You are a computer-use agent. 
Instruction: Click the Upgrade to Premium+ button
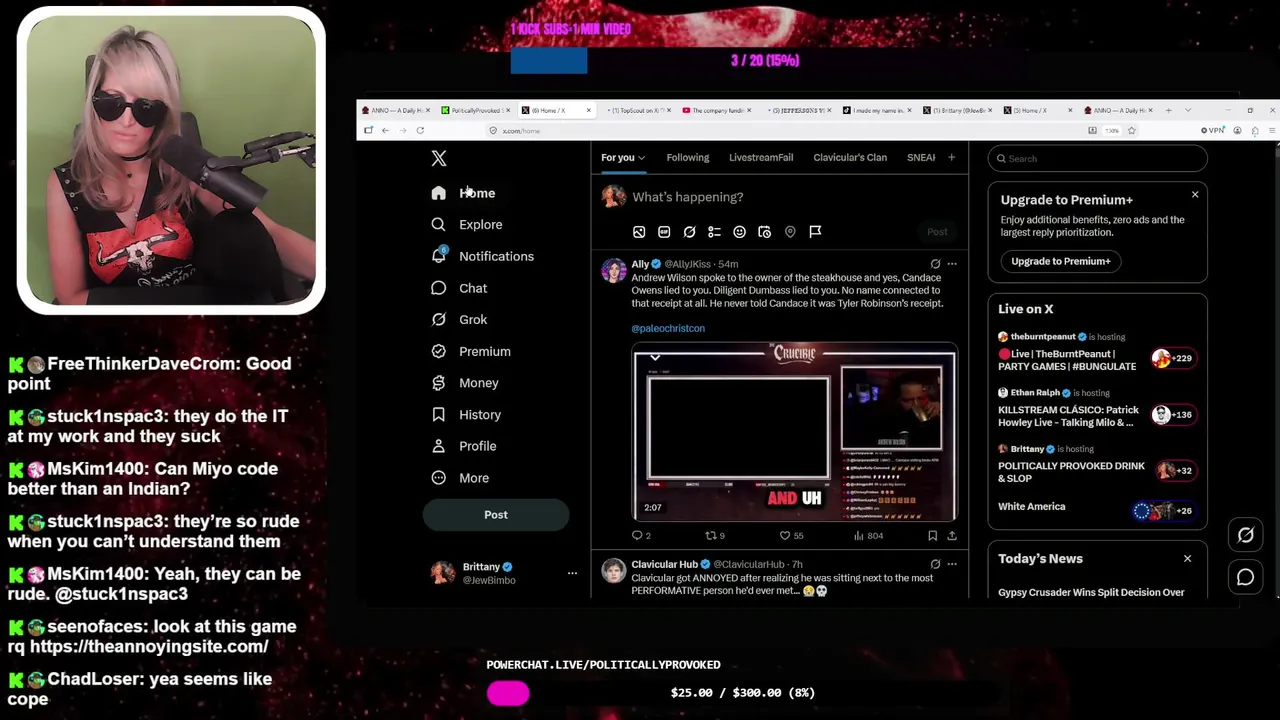(x=1061, y=261)
